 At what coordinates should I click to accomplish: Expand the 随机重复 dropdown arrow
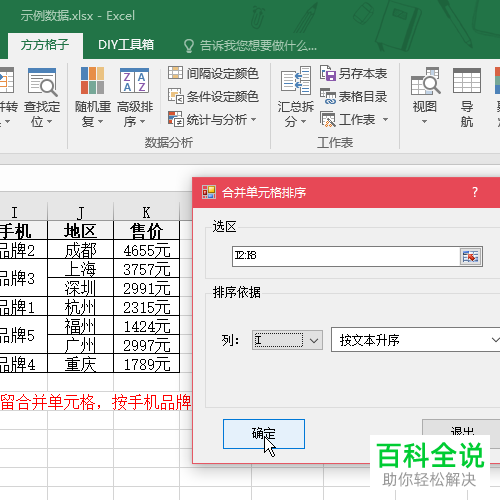[x=100, y=122]
